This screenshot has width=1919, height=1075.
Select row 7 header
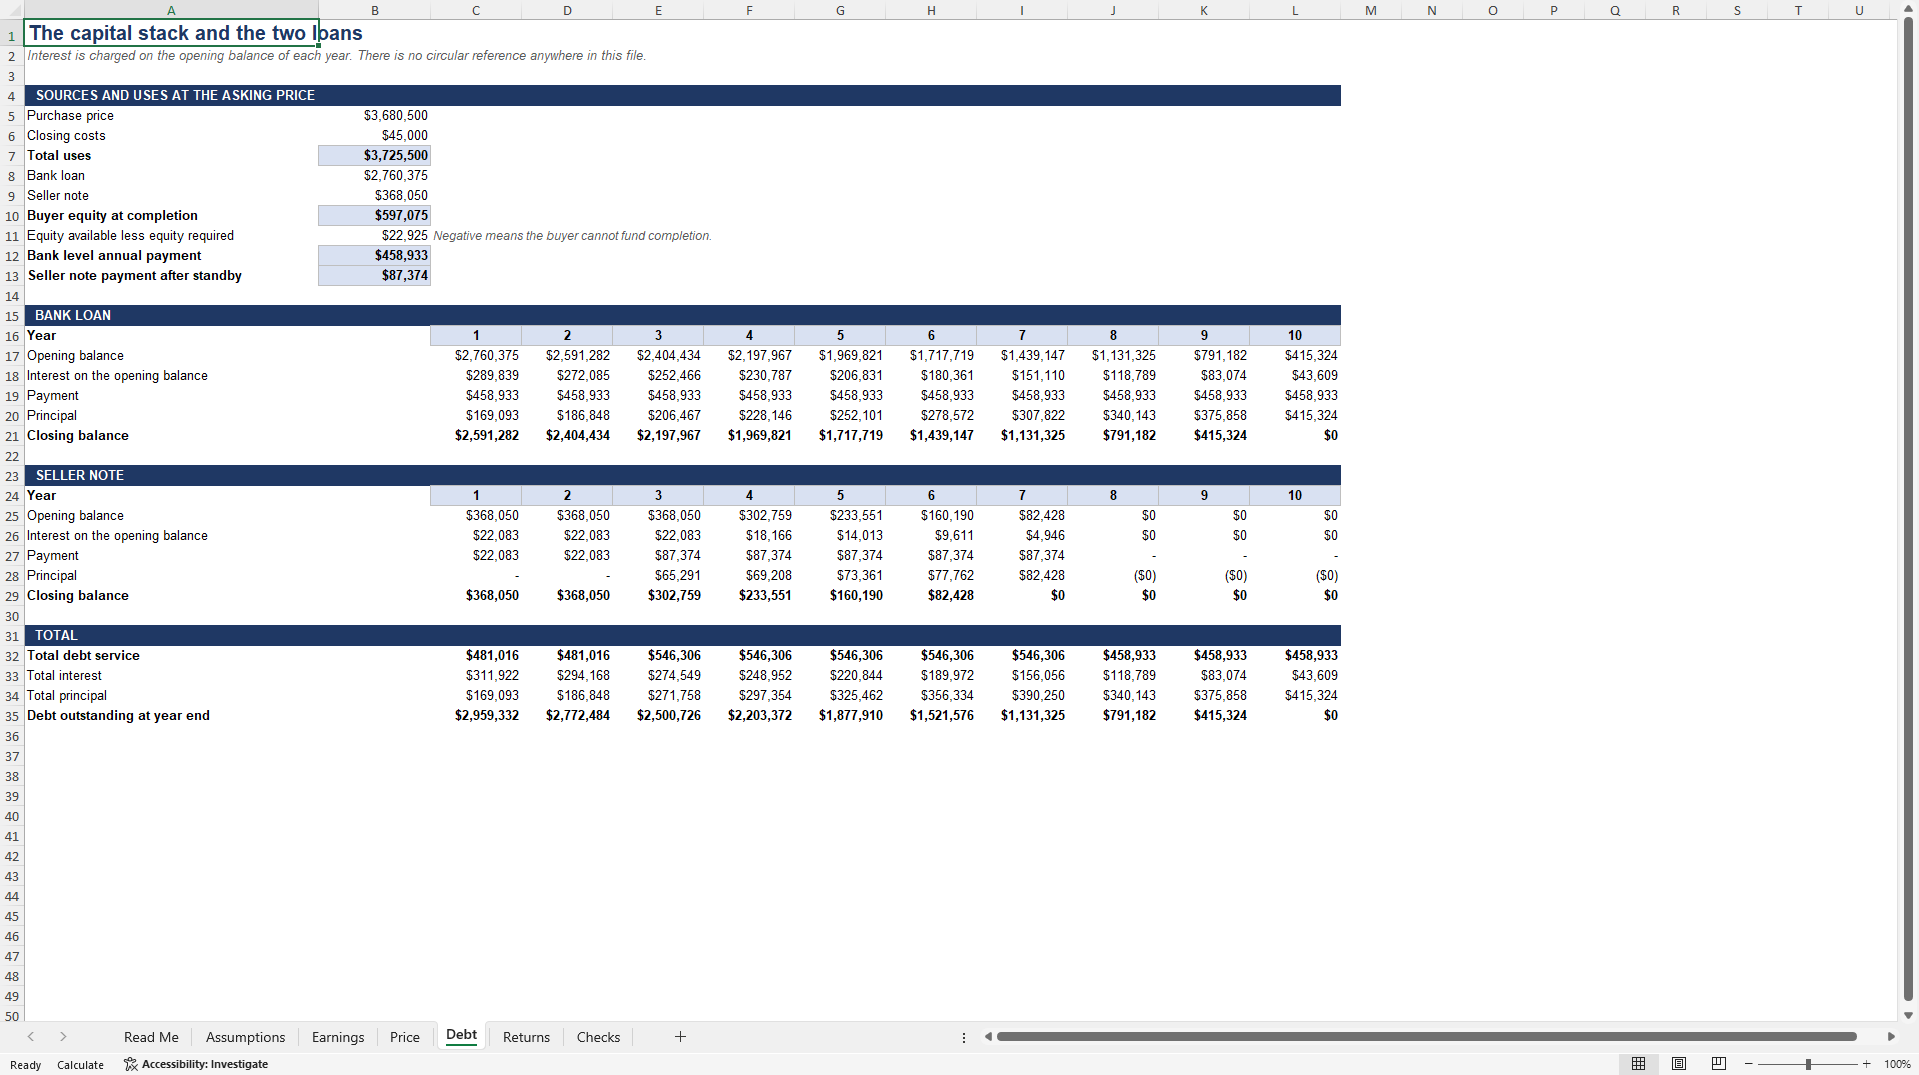point(12,156)
